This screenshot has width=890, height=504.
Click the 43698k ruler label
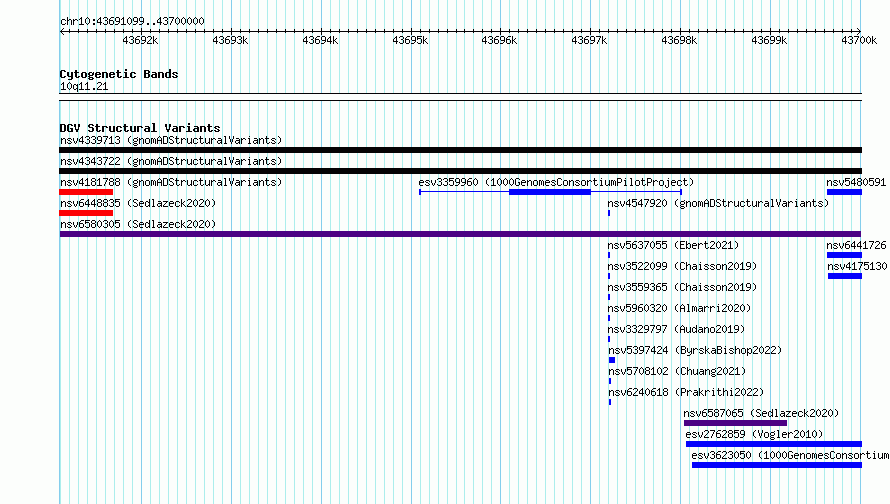(x=679, y=40)
